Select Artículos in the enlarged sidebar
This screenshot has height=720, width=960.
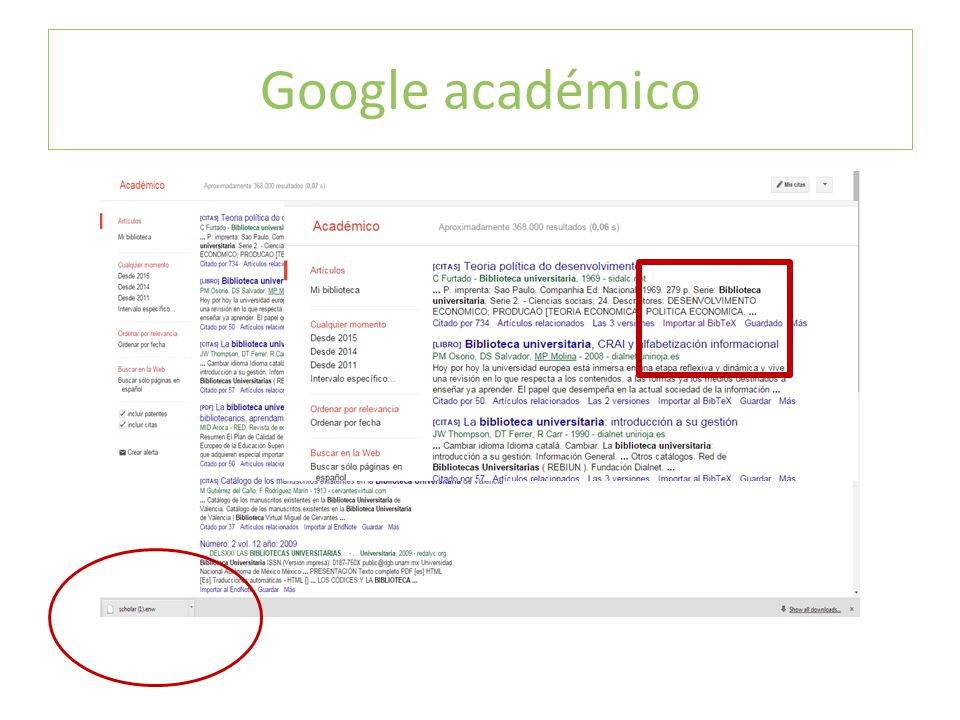click(328, 270)
